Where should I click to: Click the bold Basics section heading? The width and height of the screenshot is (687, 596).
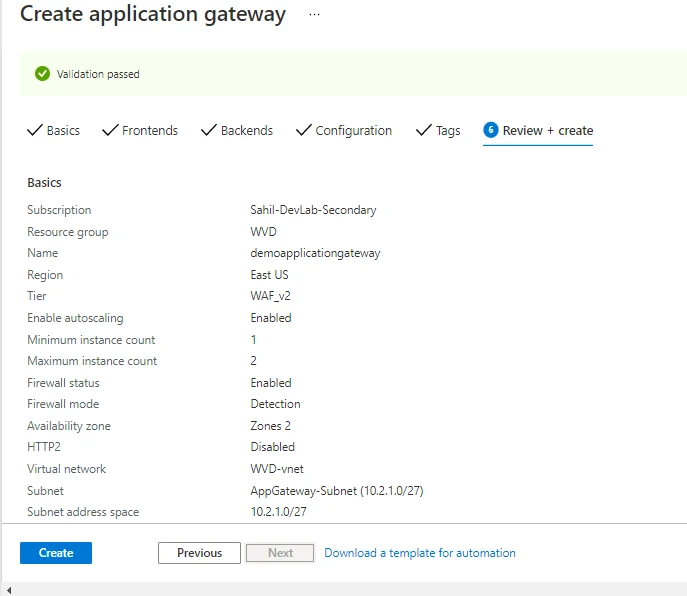[44, 183]
